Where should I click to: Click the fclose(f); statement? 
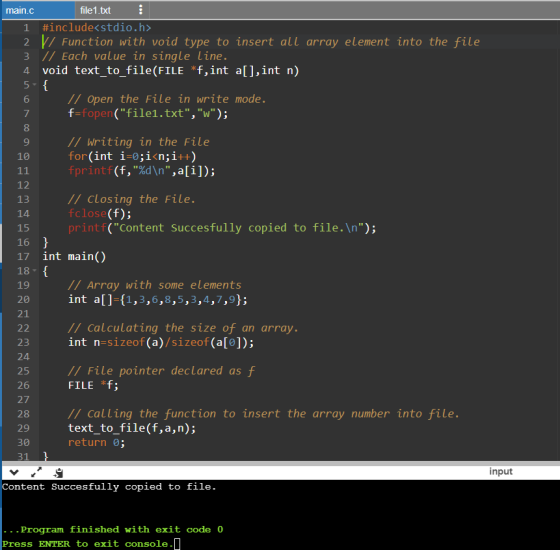(100, 214)
